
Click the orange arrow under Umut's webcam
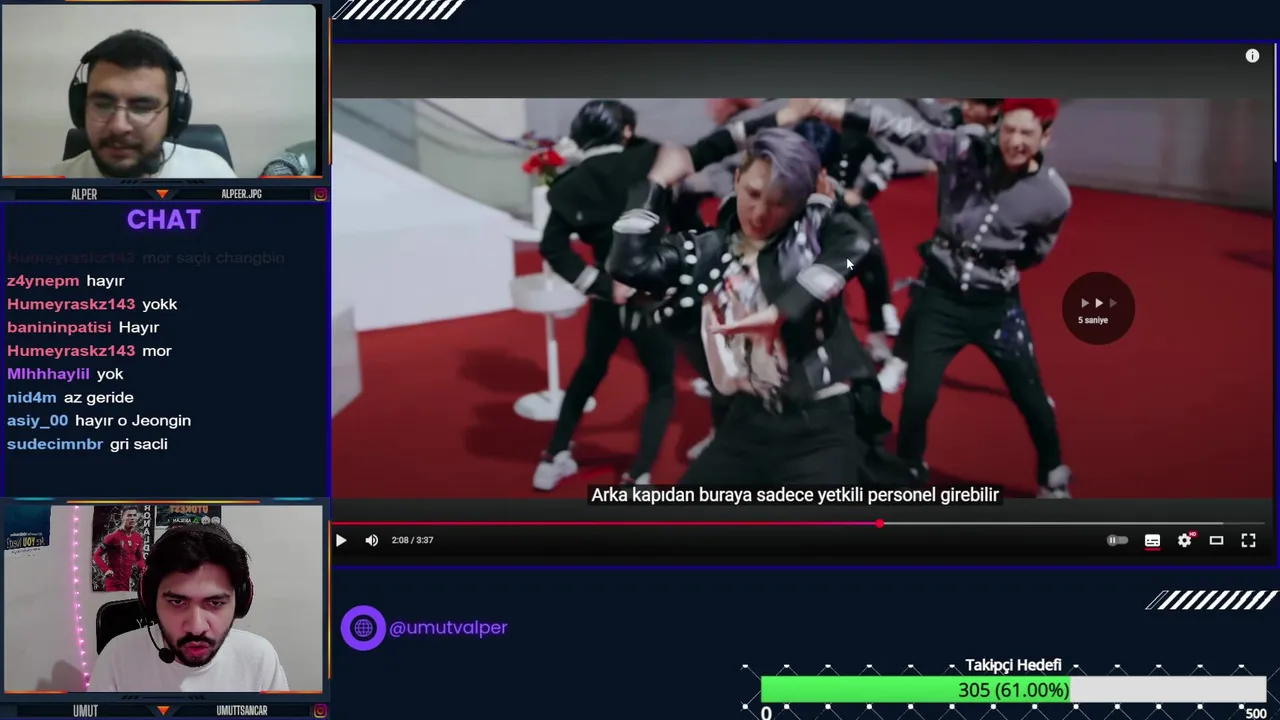point(162,711)
